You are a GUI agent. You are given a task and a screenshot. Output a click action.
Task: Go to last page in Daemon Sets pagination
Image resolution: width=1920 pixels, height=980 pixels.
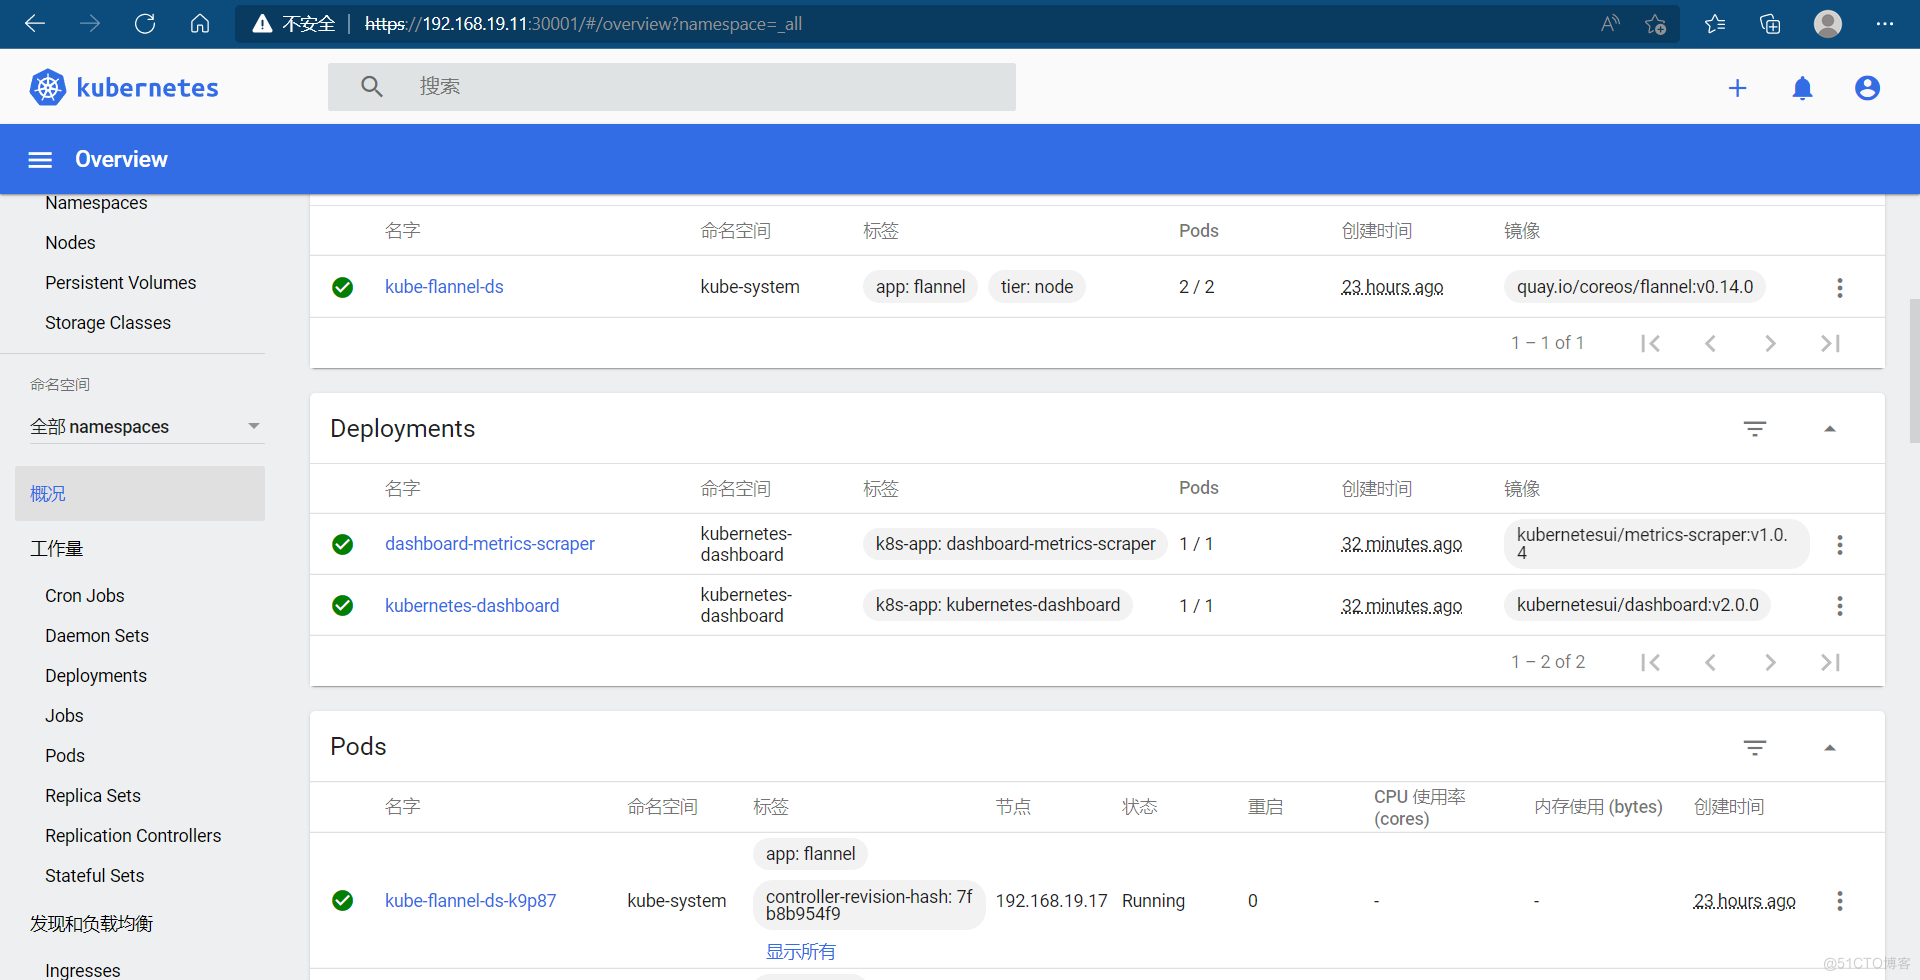1830,343
